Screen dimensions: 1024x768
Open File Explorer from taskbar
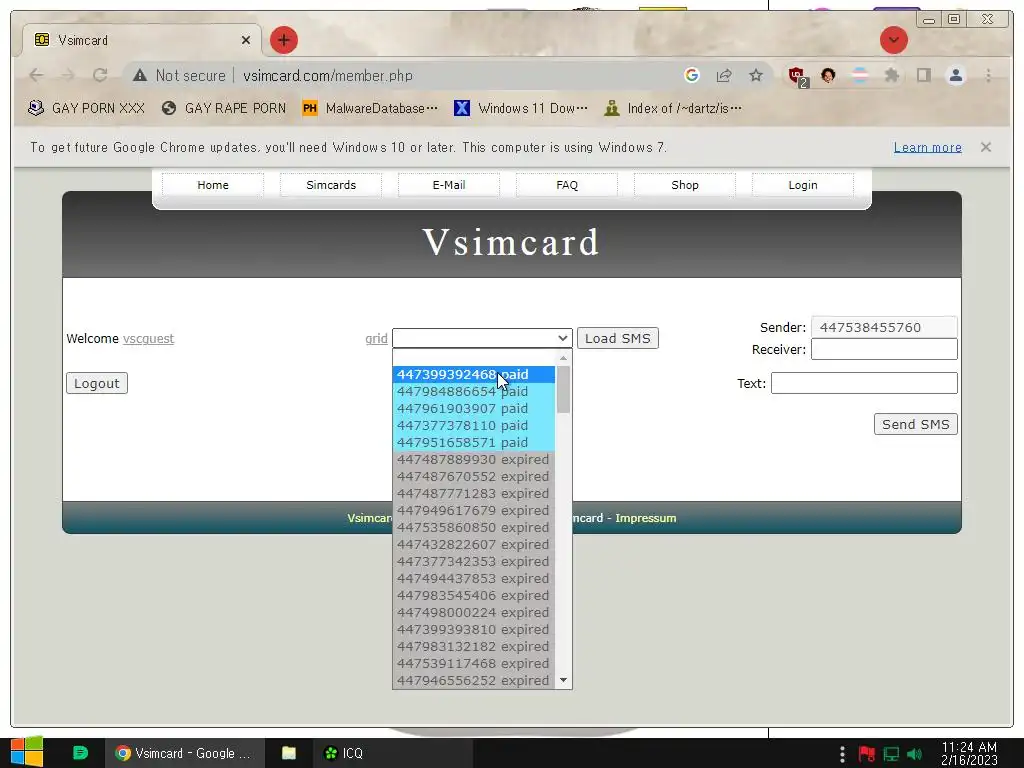pos(289,753)
